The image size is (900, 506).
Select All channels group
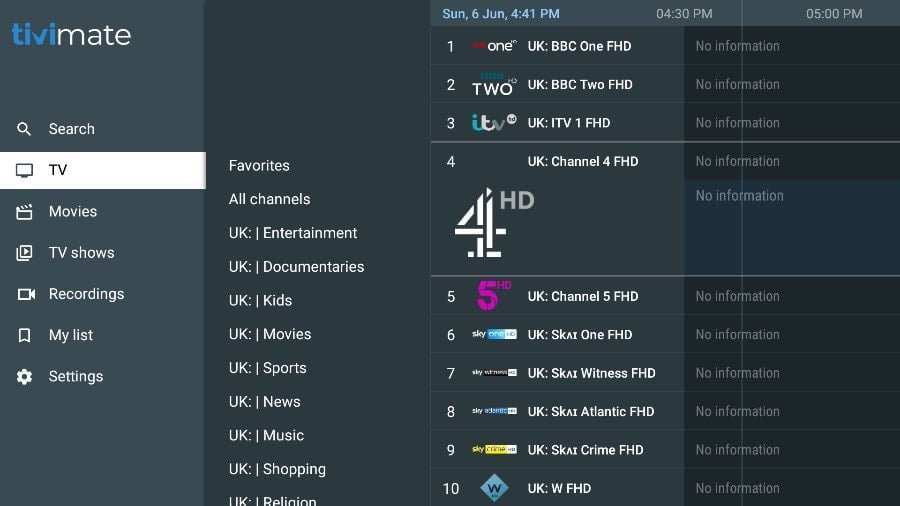pyautogui.click(x=269, y=199)
